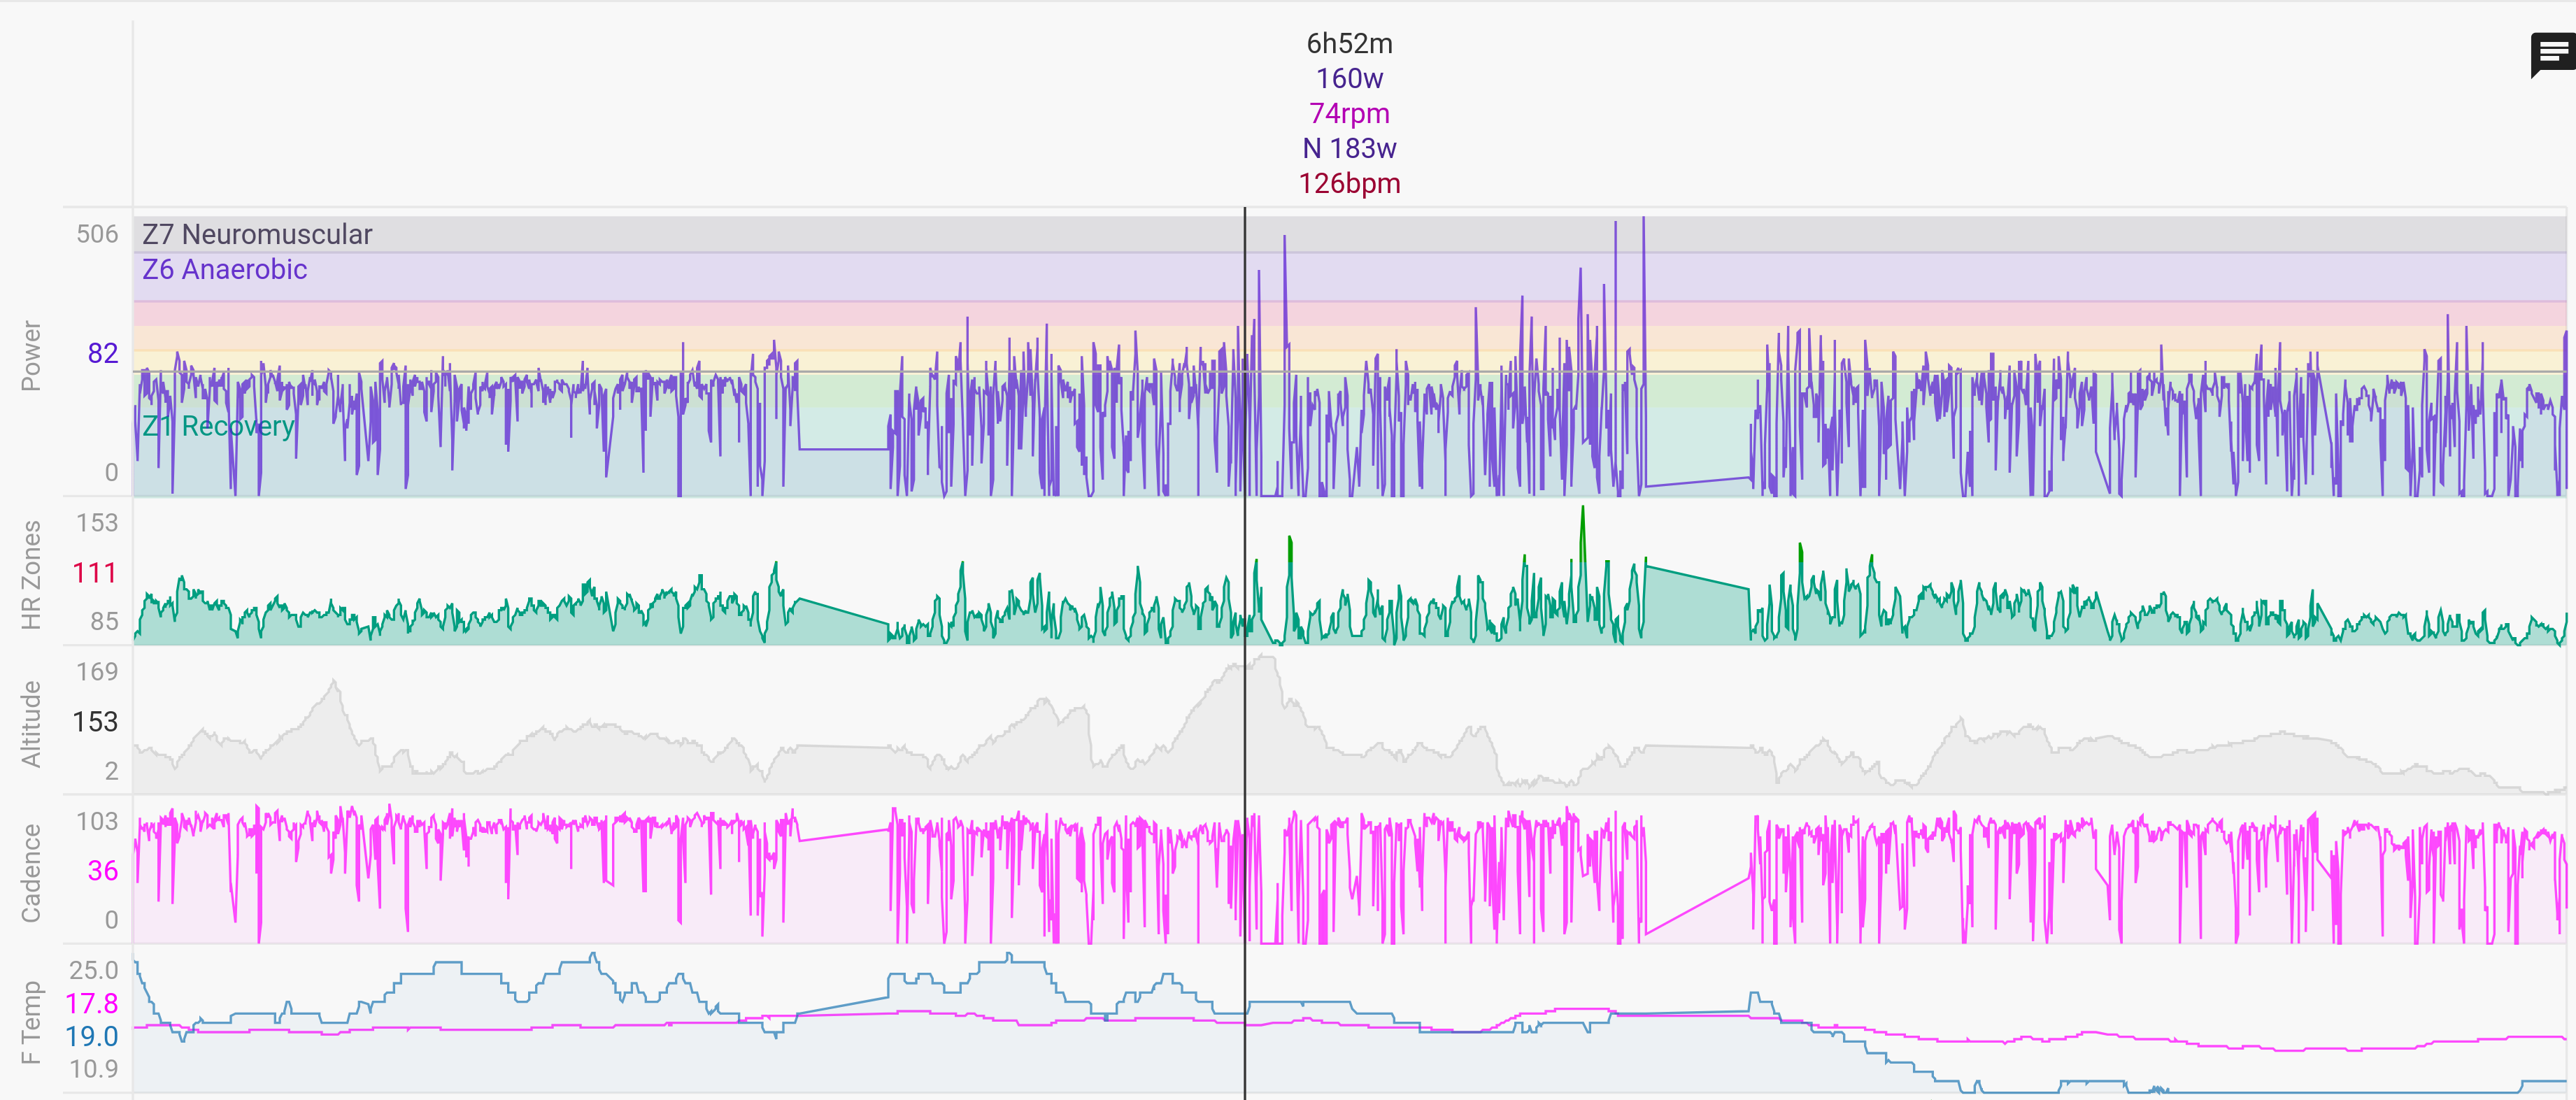This screenshot has height=1100, width=2576.
Task: Click the N 183w normalized power readout
Action: click(x=1349, y=149)
